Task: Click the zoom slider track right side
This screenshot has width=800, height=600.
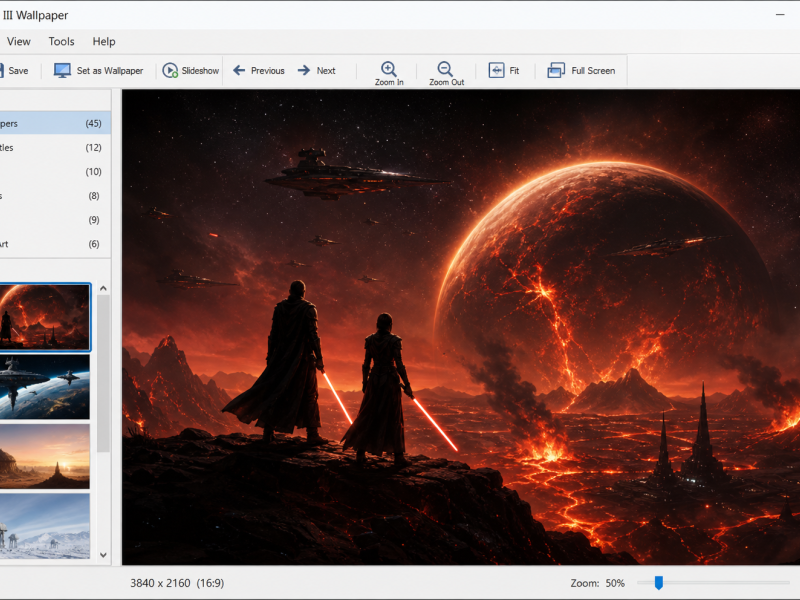Action: tap(727, 582)
